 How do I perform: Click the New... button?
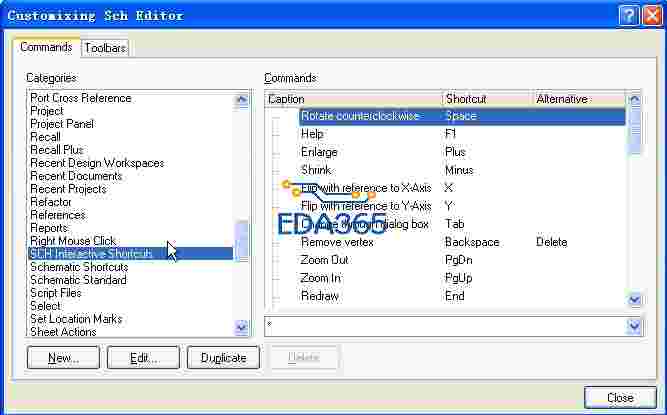pyautogui.click(x=63, y=358)
